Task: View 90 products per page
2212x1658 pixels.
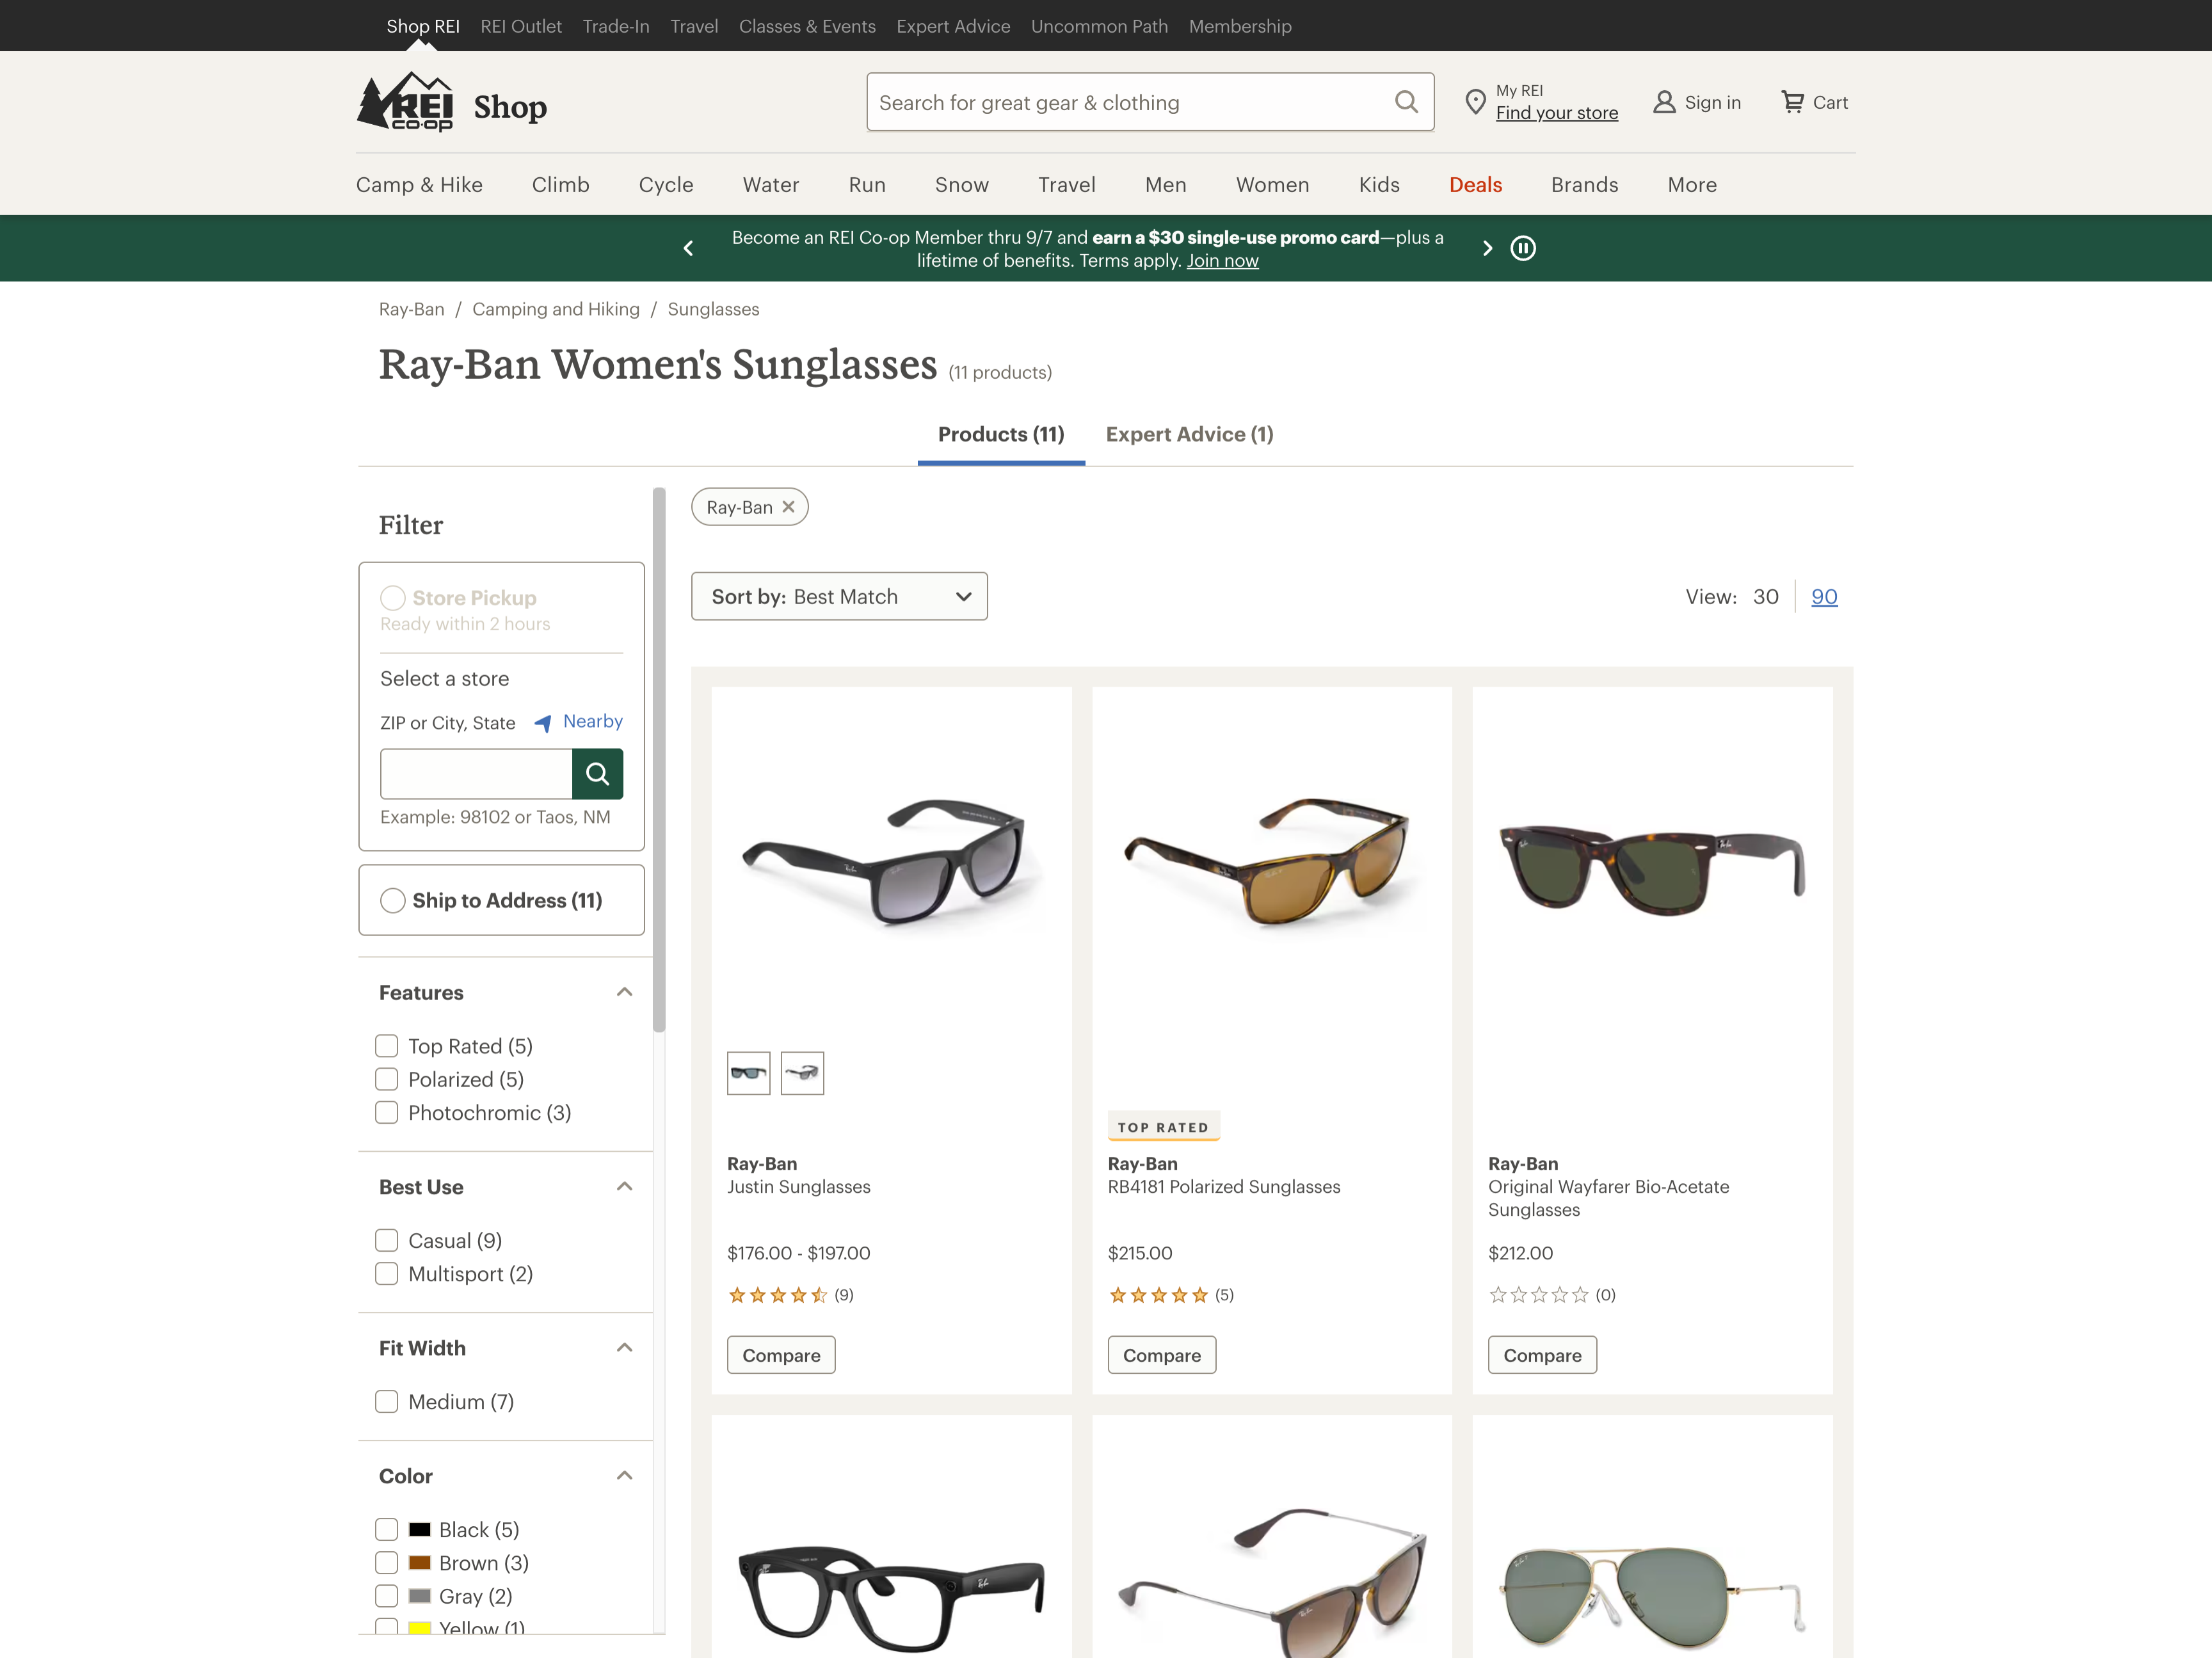Action: (1824, 597)
